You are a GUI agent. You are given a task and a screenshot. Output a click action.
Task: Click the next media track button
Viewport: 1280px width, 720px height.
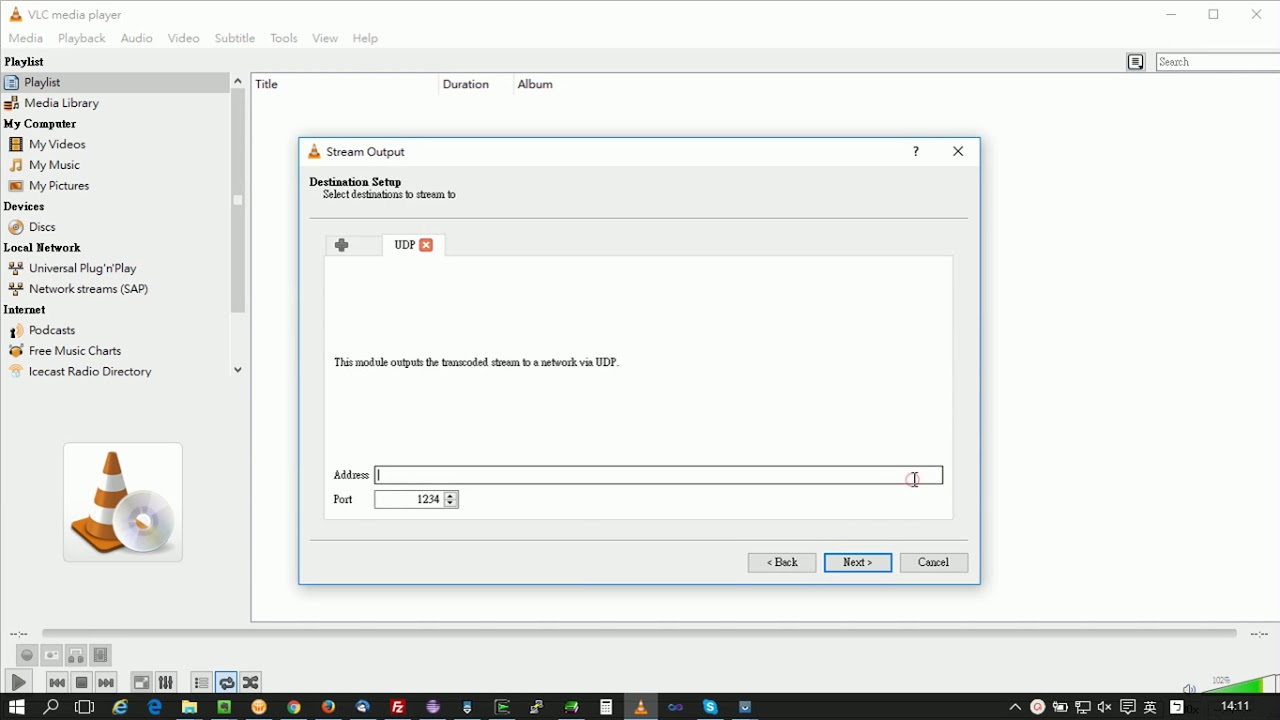pos(106,682)
